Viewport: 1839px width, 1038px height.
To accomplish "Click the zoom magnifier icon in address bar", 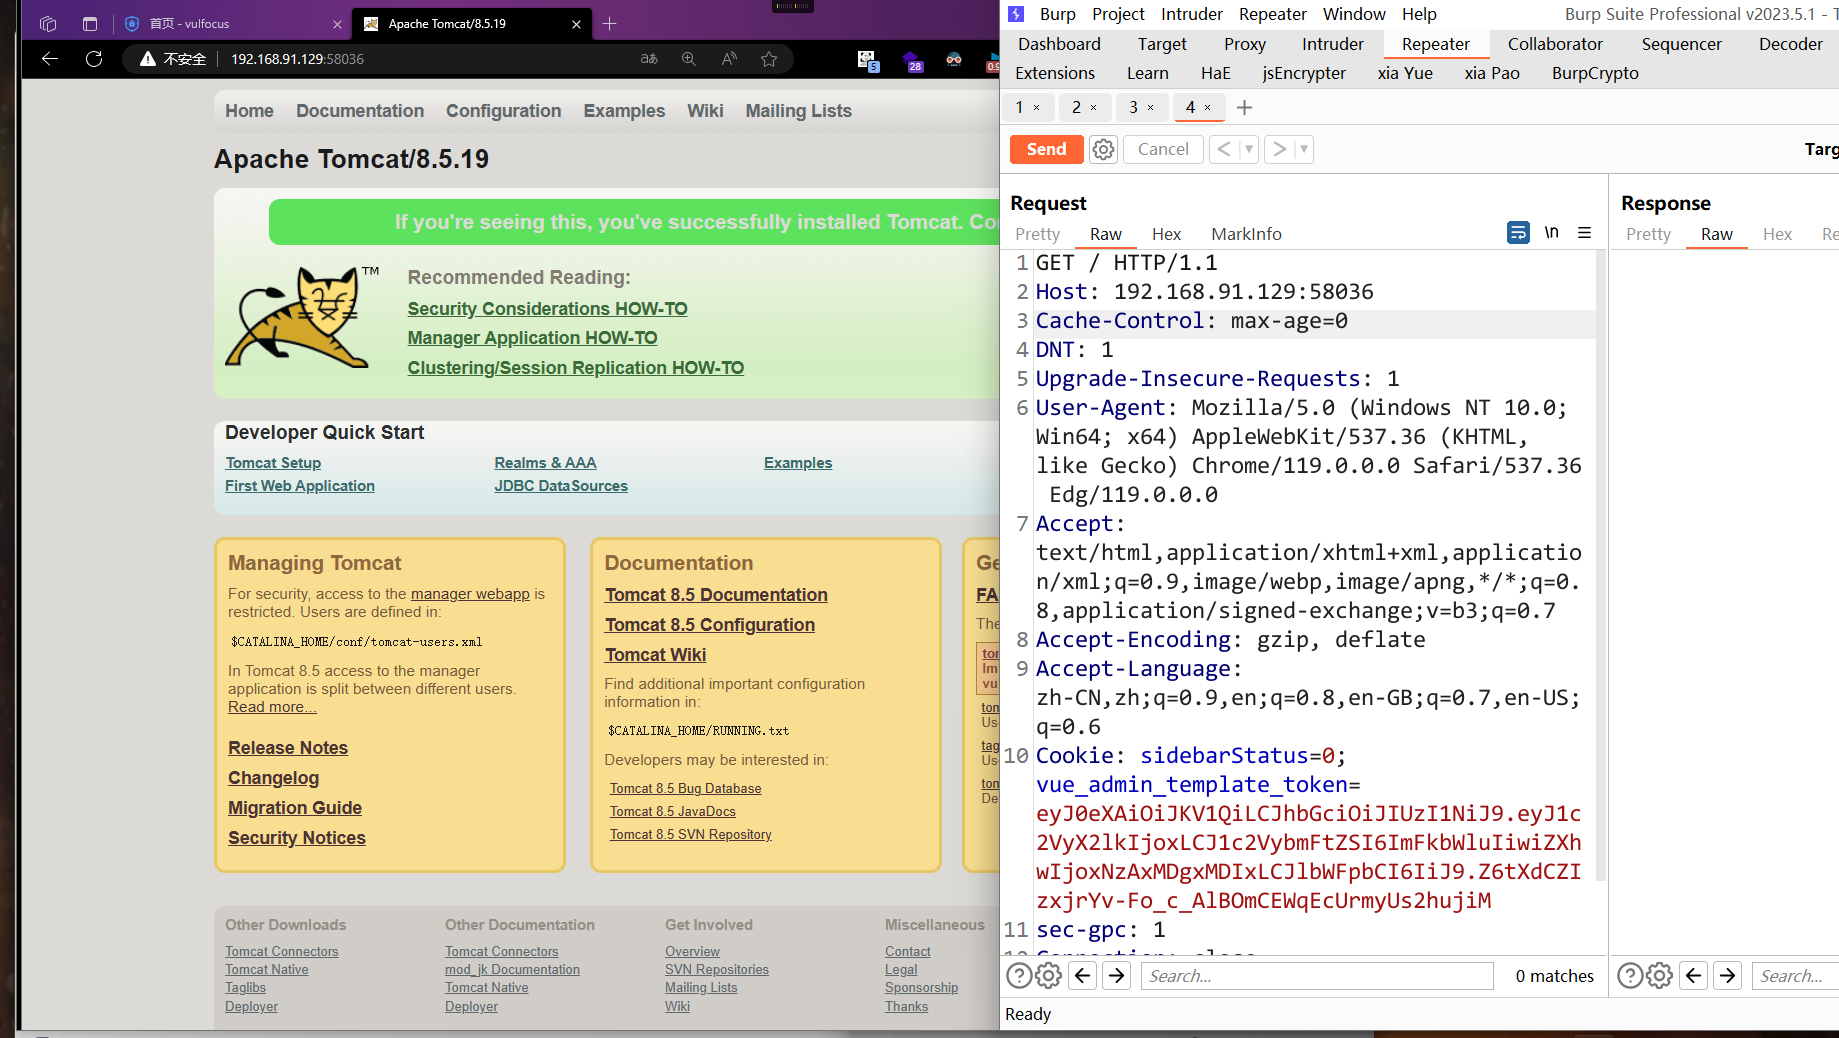I will pos(689,59).
